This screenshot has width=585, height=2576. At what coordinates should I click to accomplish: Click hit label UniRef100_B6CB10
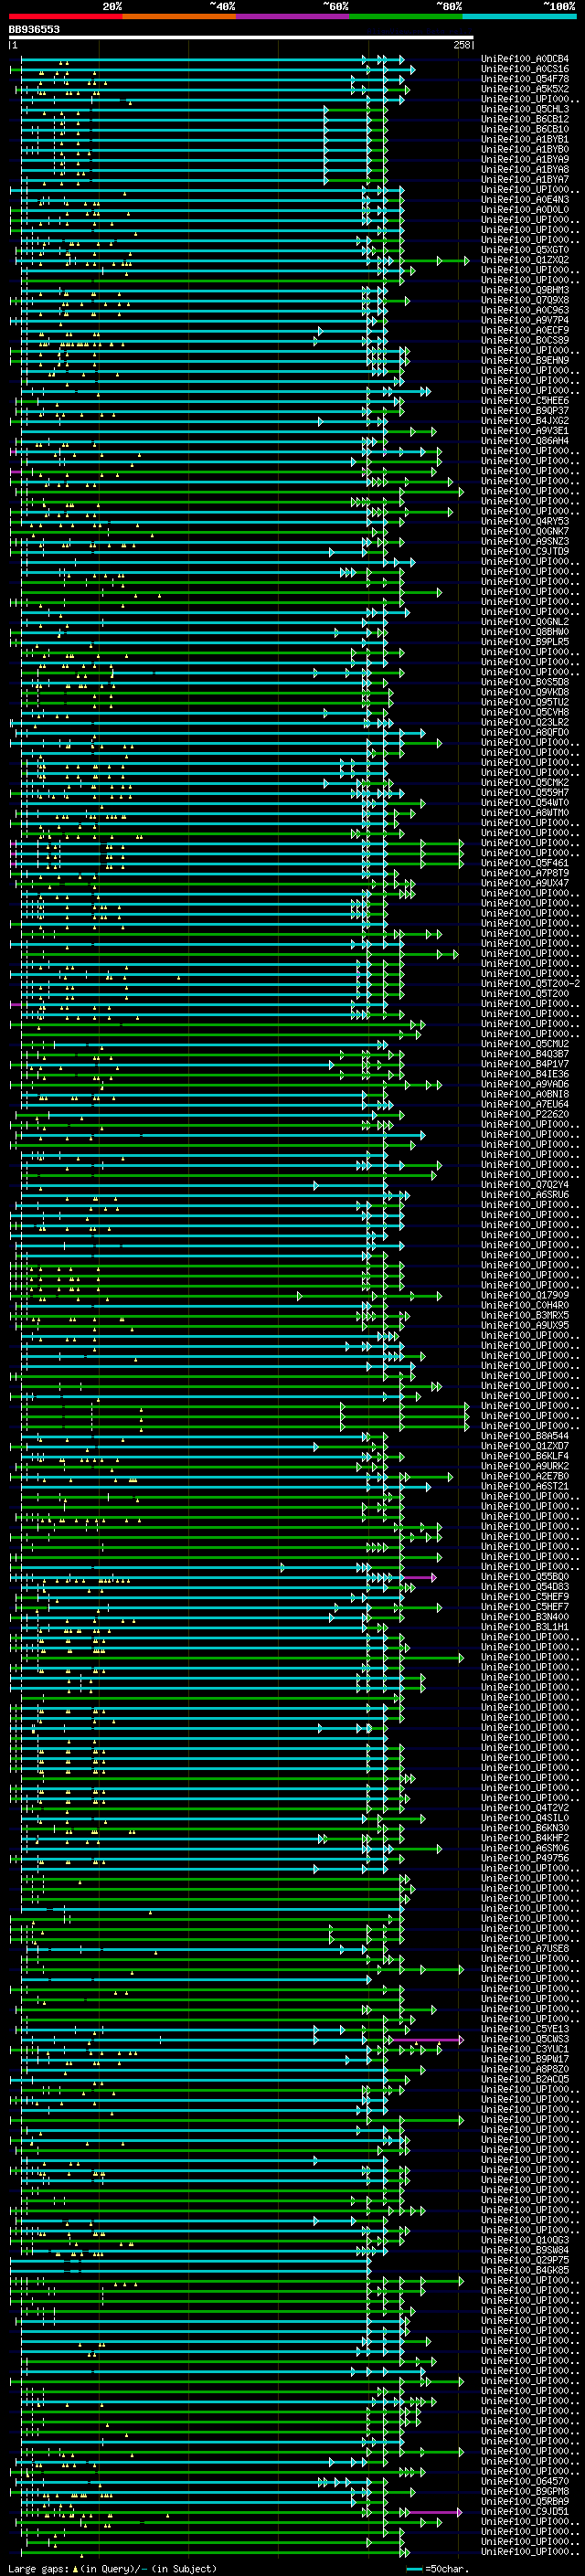[525, 129]
